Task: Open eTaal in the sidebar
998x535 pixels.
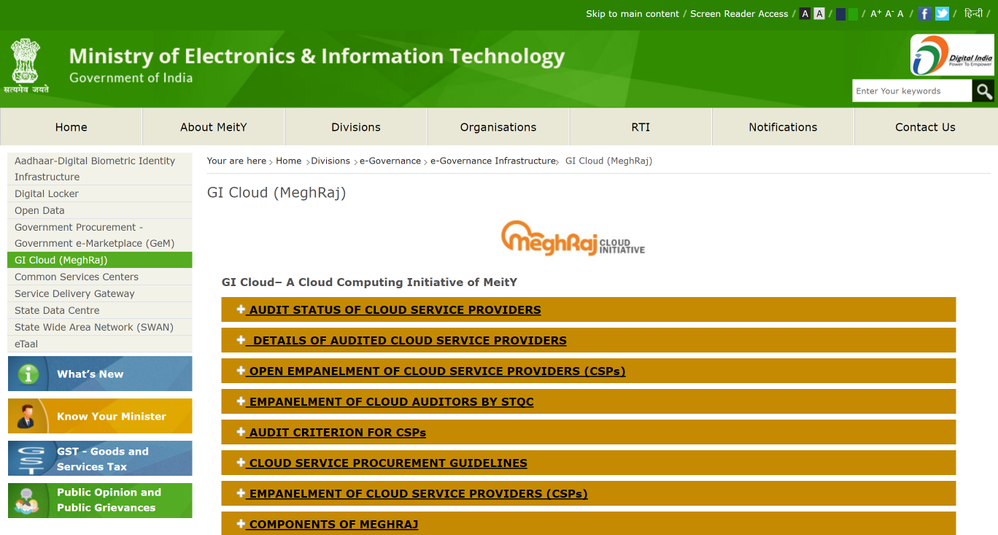Action: tap(99, 344)
